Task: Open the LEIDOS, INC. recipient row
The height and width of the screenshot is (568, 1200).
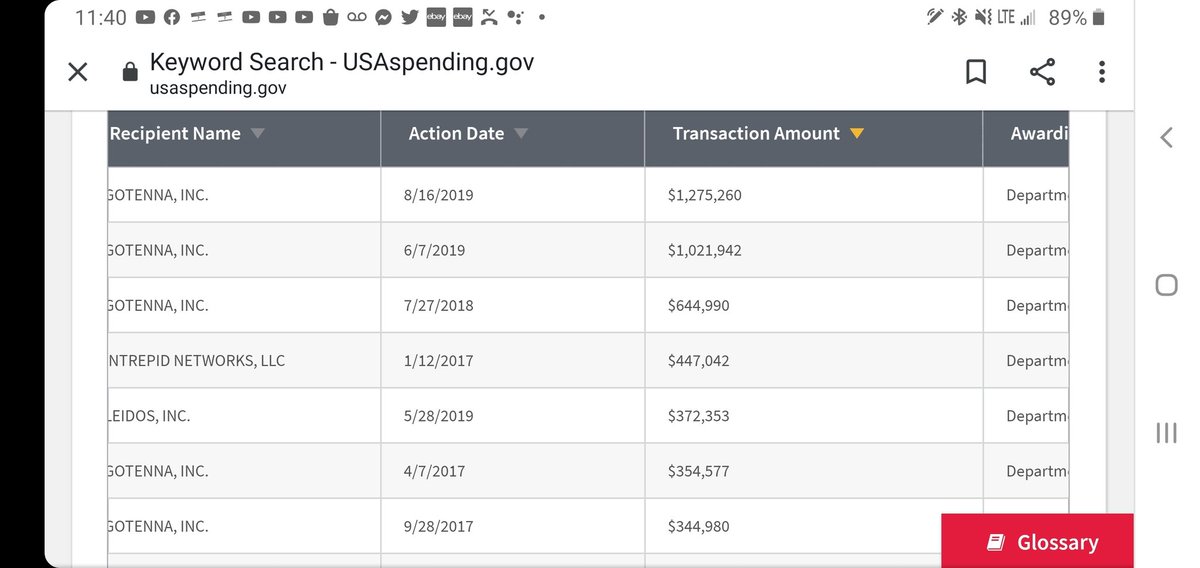Action: coord(588,415)
